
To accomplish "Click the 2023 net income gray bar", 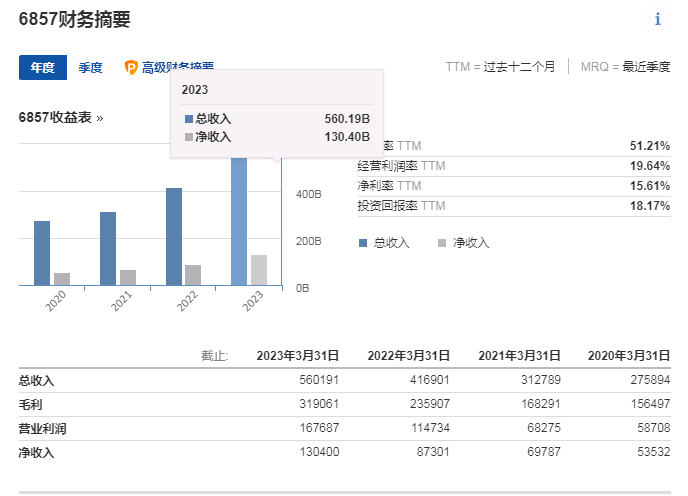I will click(259, 270).
